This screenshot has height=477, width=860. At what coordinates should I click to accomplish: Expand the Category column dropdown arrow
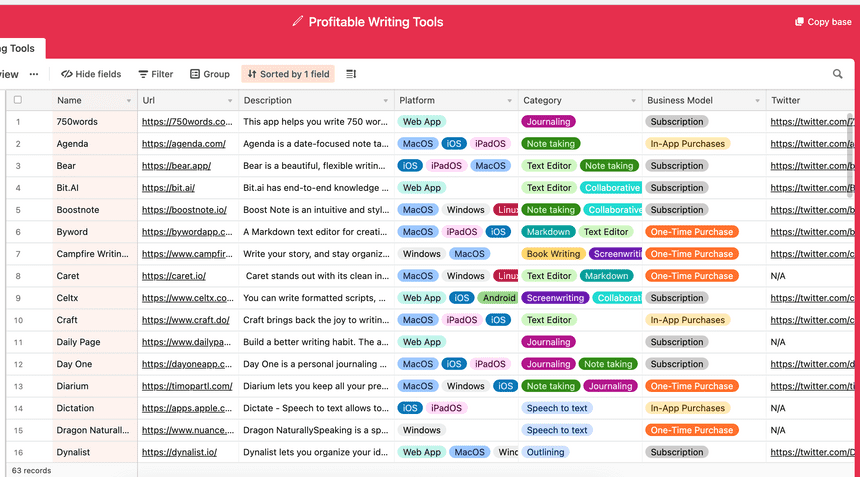tap(633, 101)
